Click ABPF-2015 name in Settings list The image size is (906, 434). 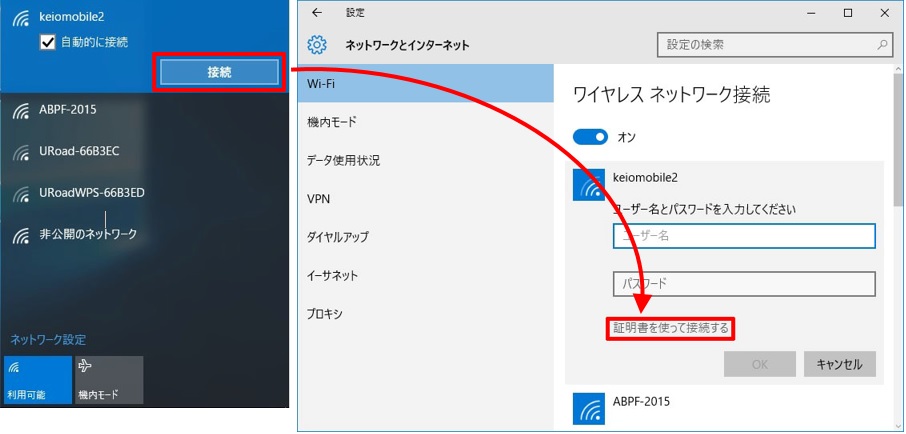(641, 400)
